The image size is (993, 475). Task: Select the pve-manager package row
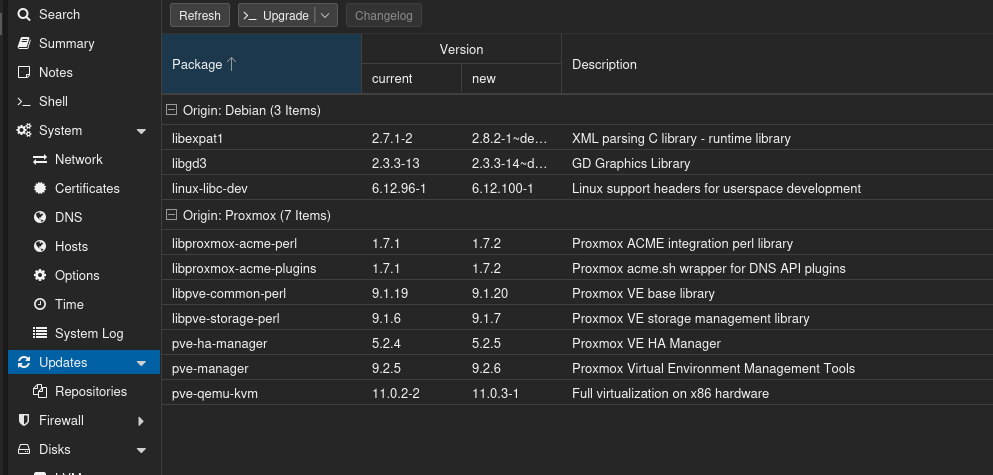pos(578,369)
